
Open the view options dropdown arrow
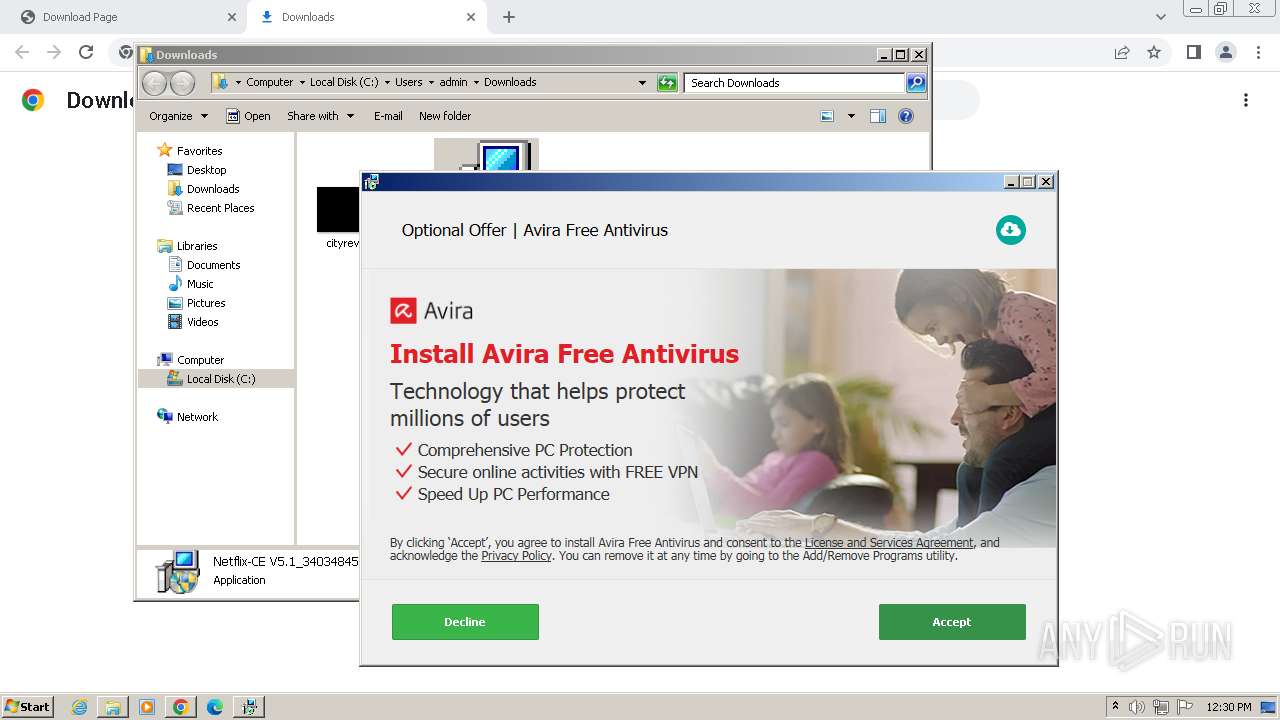tap(851, 116)
